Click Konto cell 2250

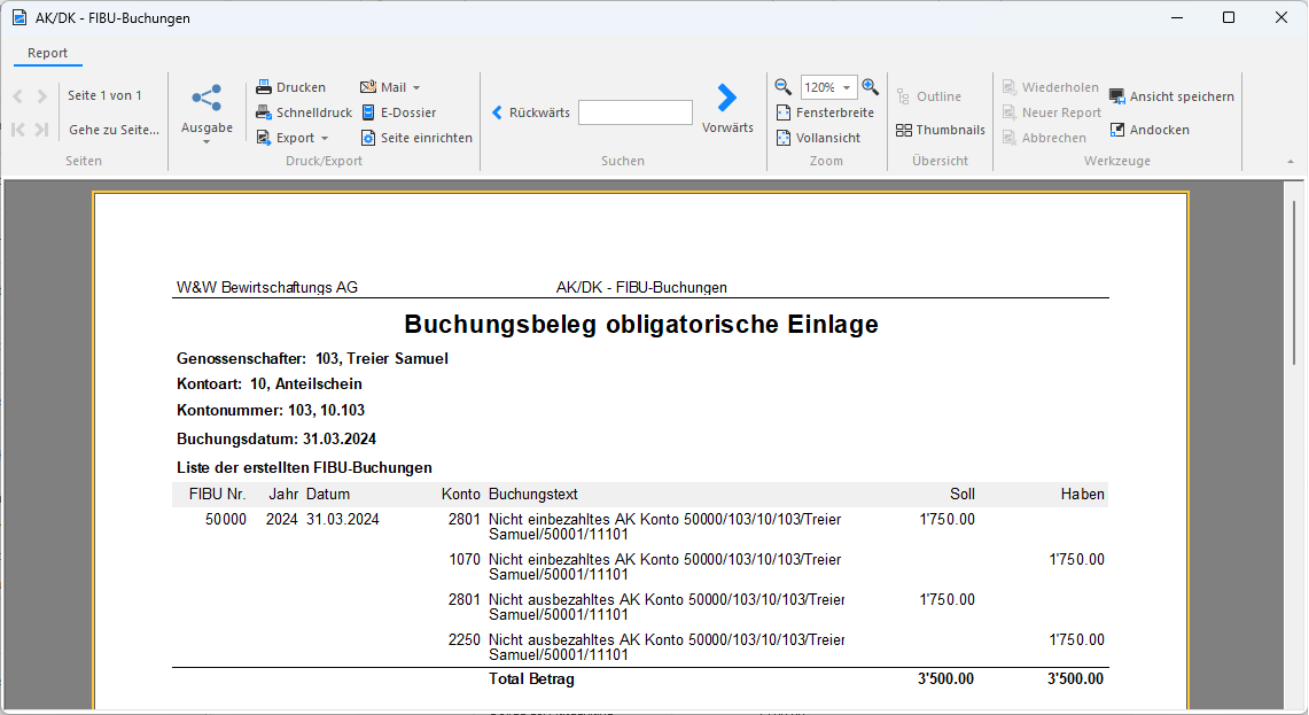(x=465, y=639)
